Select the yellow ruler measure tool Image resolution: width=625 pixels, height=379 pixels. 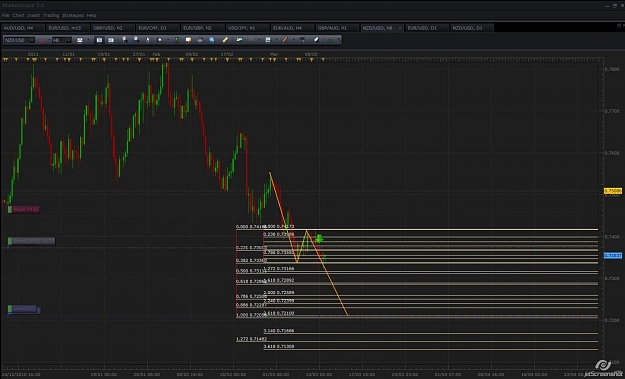coord(225,40)
